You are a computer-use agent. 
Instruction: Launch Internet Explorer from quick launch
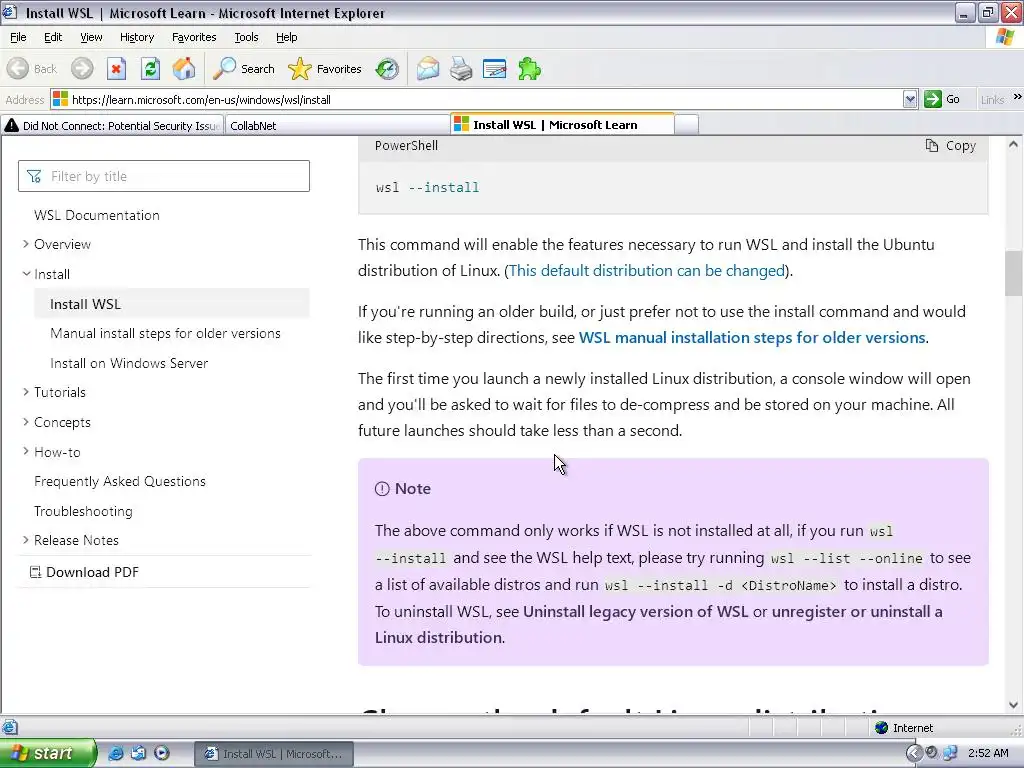[x=116, y=753]
